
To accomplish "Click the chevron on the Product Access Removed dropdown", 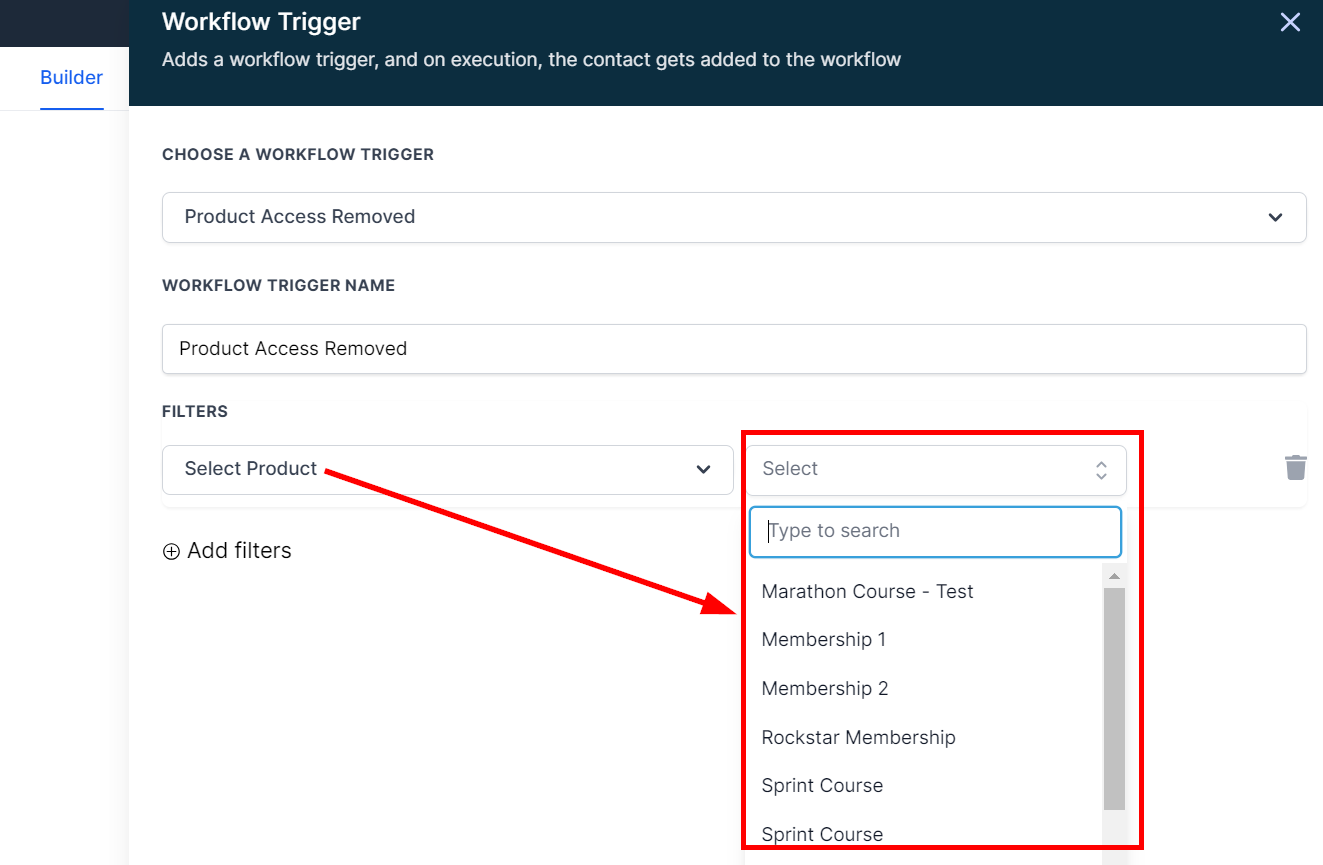I will pyautogui.click(x=1275, y=217).
